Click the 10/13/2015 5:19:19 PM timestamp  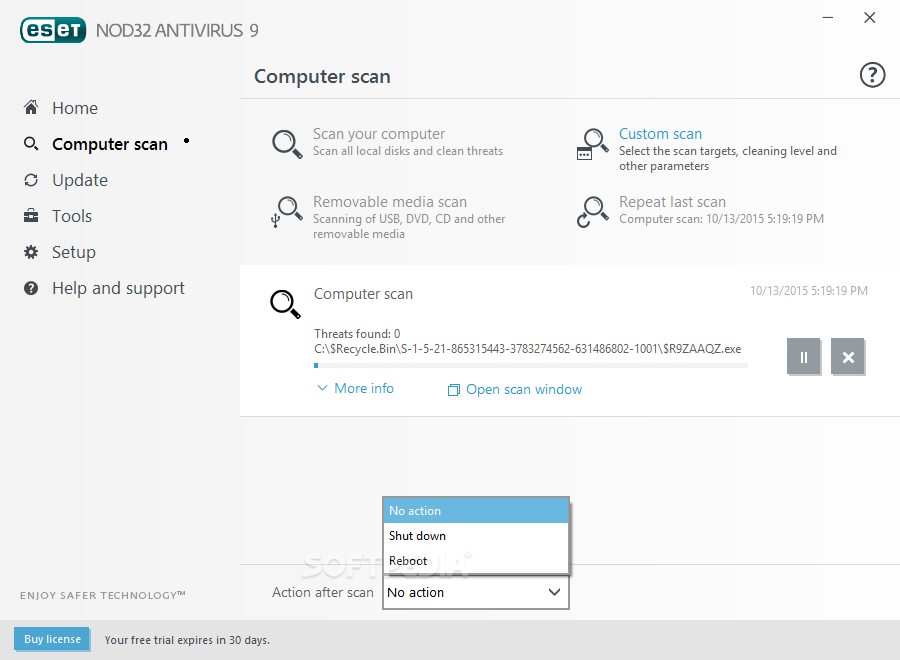(x=809, y=291)
